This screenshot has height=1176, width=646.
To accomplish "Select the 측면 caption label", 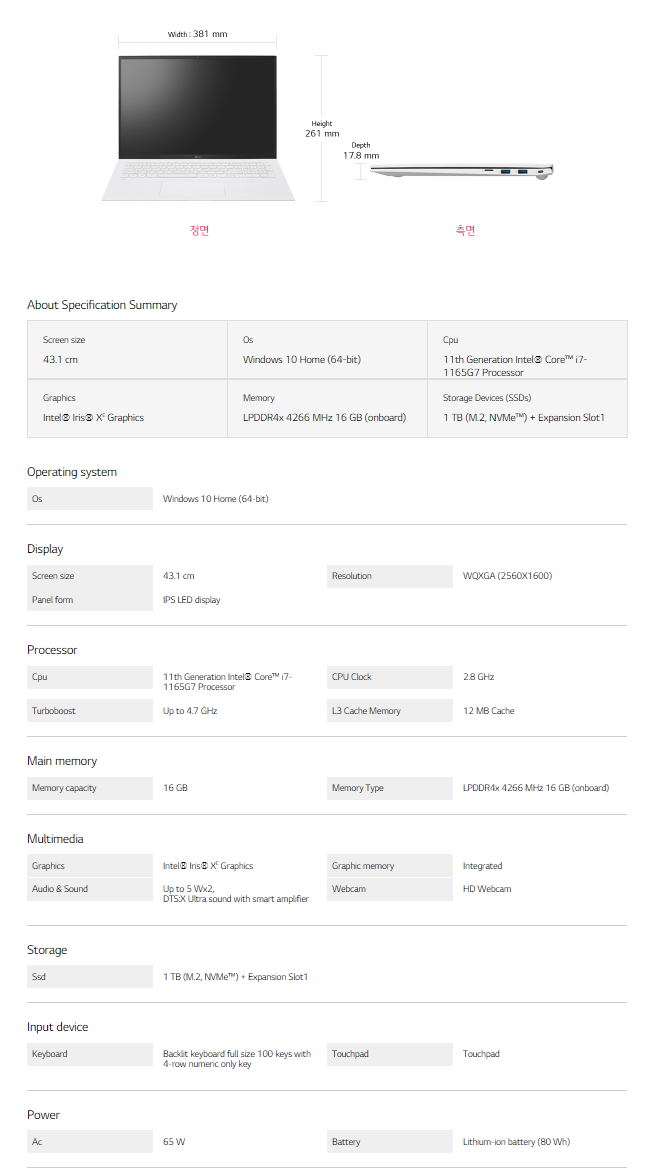I will click(x=465, y=230).
